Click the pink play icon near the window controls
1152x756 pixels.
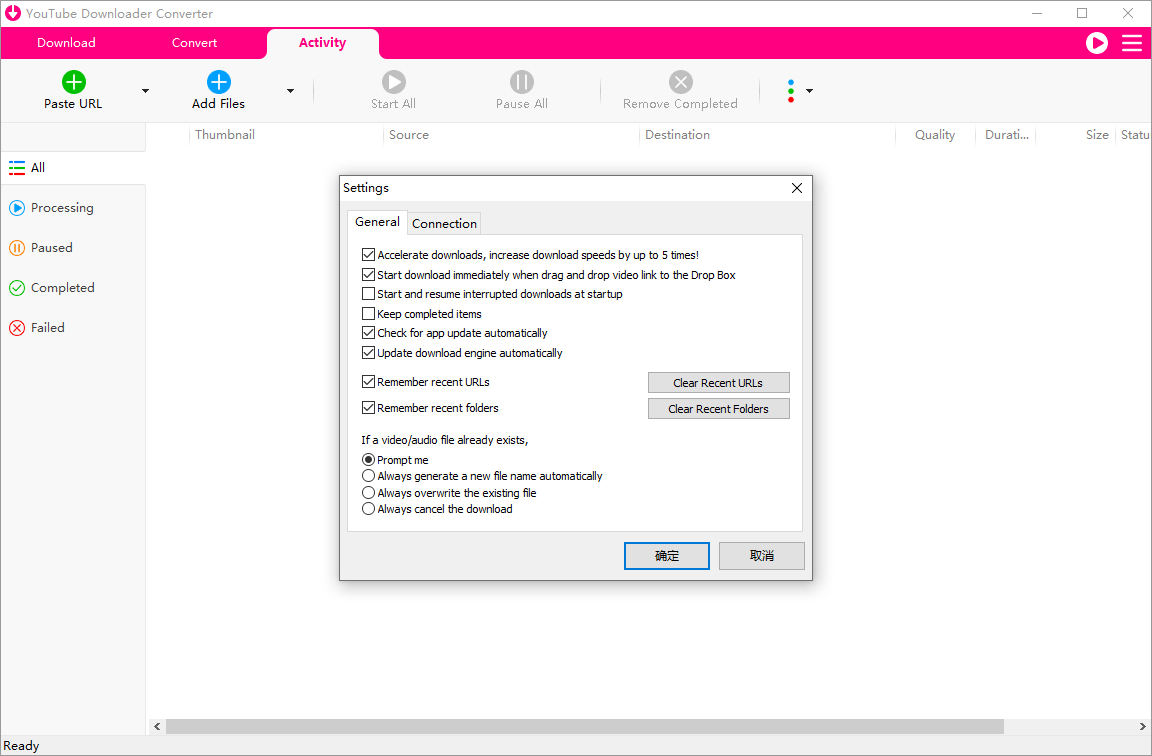[x=1097, y=43]
